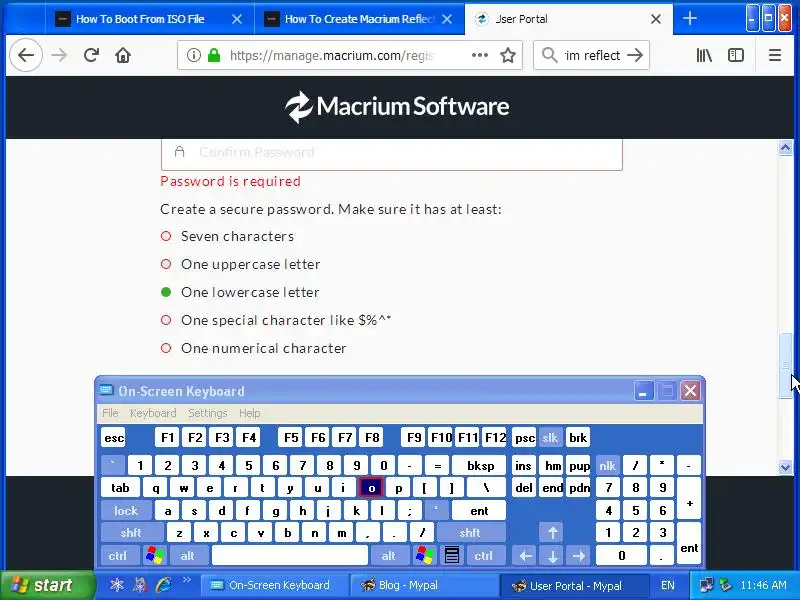Open a new tab with plus

coord(689,19)
